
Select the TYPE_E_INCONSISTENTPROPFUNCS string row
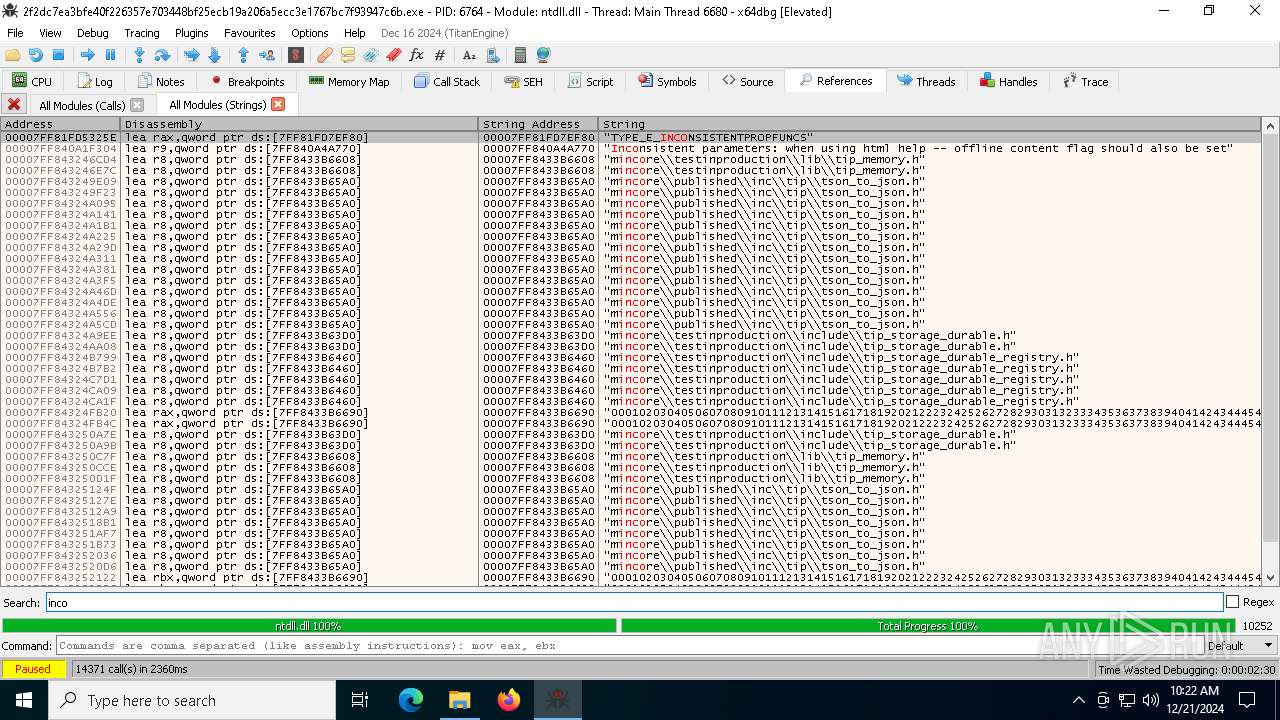(632, 137)
